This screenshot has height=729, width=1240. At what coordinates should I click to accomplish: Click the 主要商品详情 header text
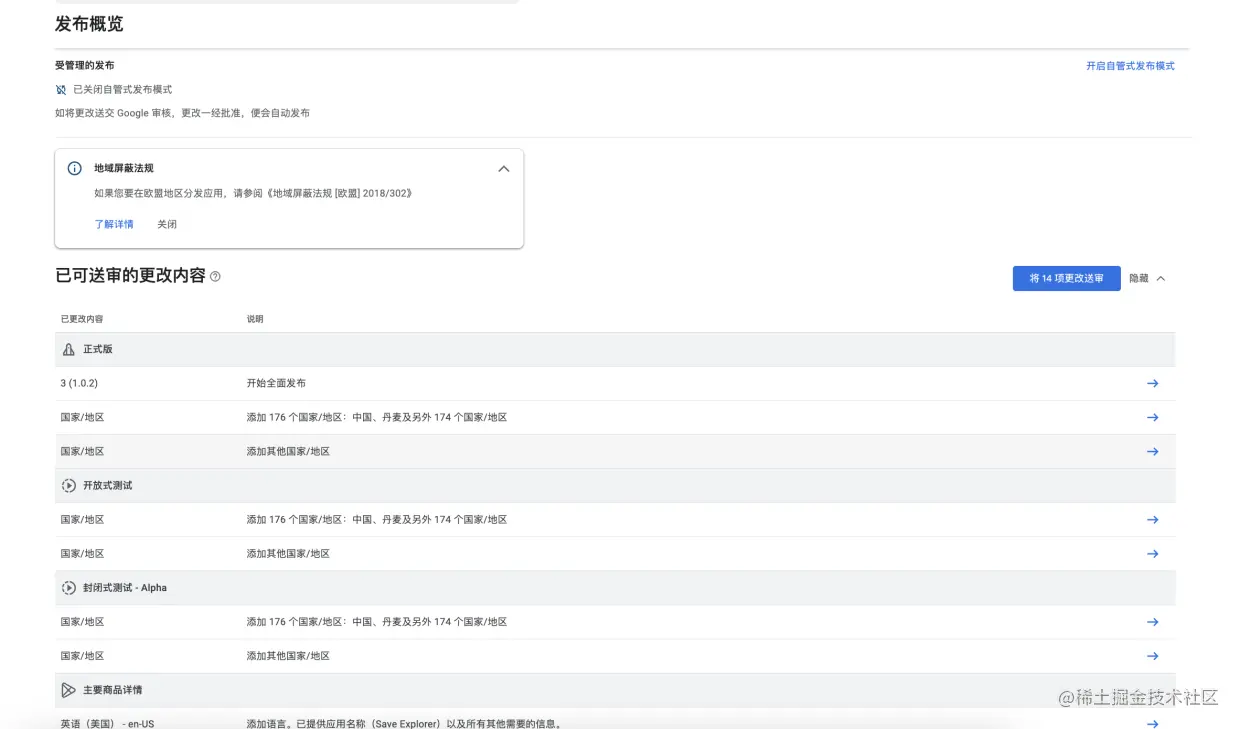click(x=112, y=690)
